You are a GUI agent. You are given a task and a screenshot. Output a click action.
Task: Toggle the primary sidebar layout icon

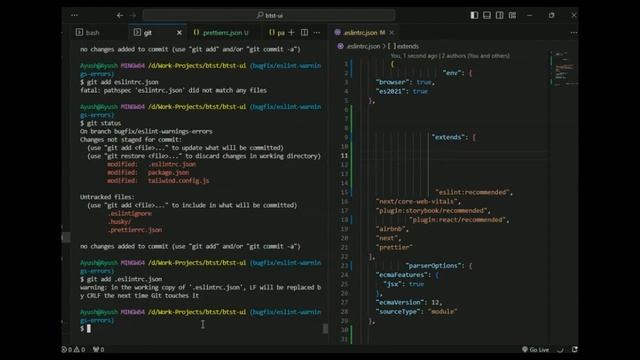coord(474,15)
